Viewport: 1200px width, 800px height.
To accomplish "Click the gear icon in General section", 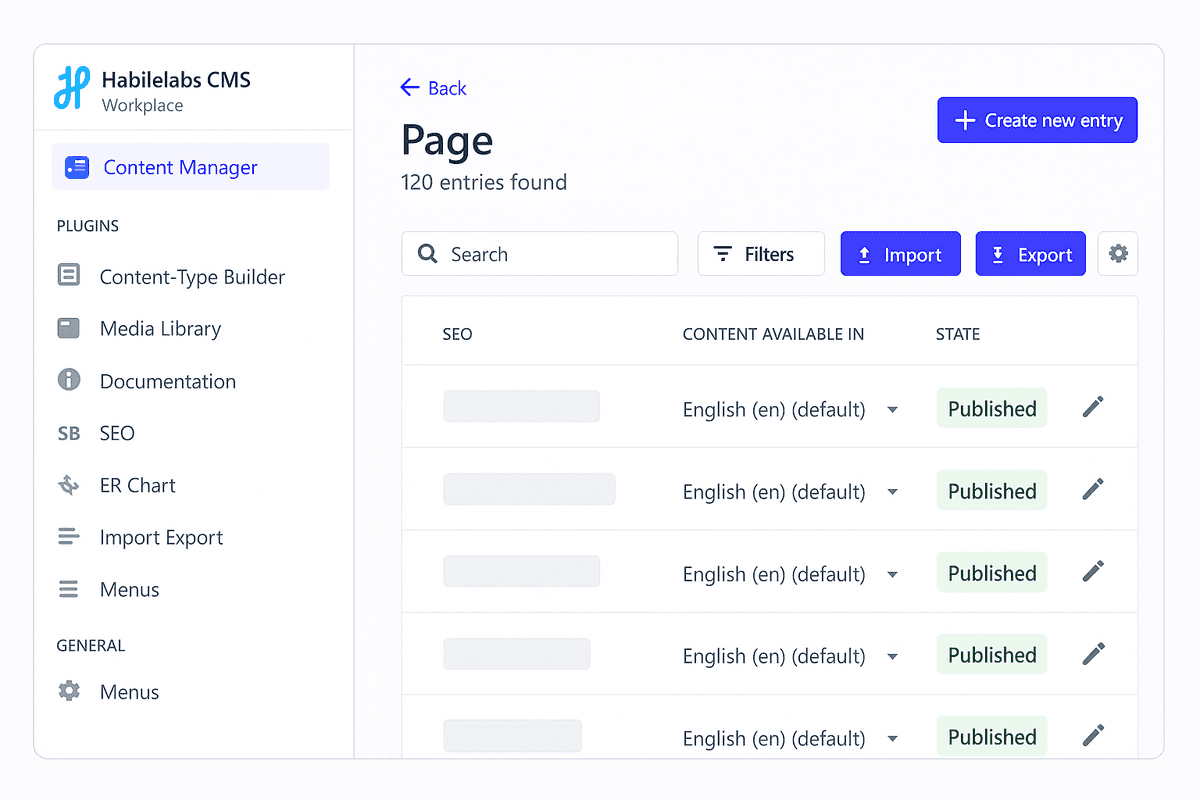I will click(x=69, y=691).
